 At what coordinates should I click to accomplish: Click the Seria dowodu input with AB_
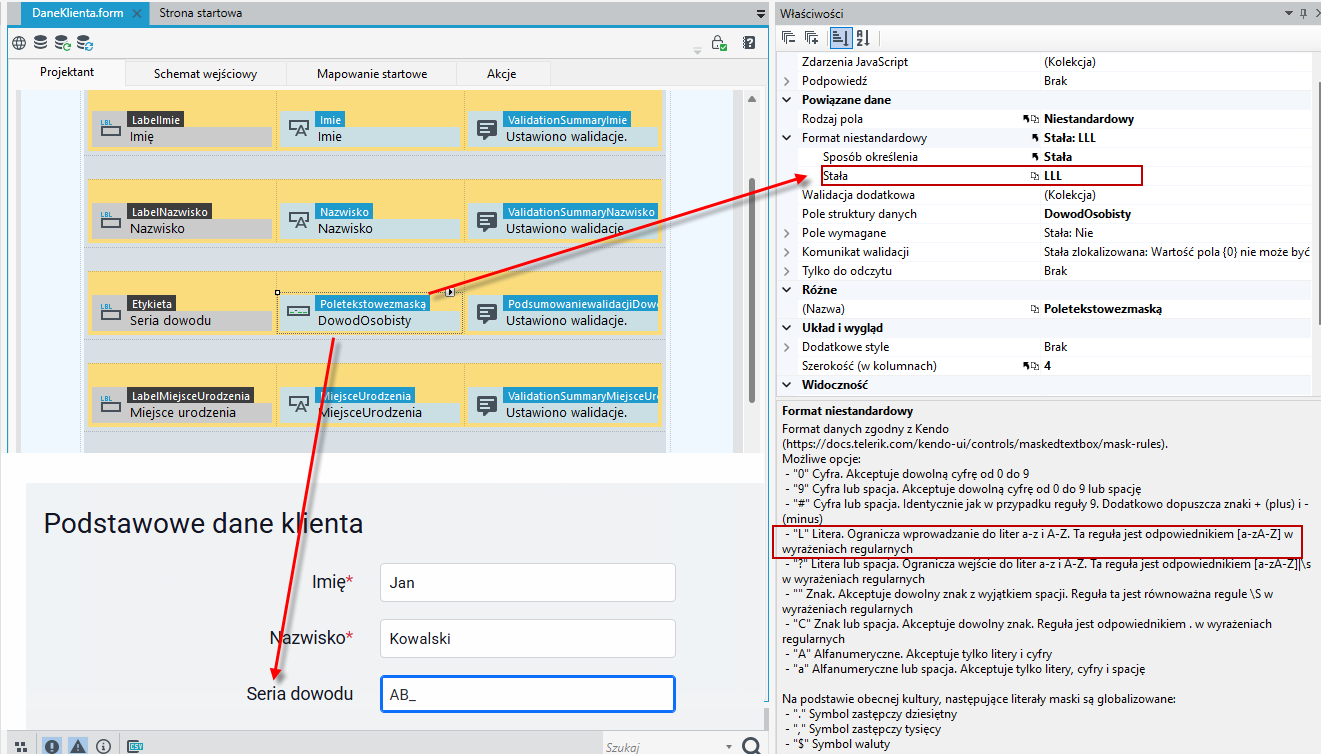tap(527, 694)
